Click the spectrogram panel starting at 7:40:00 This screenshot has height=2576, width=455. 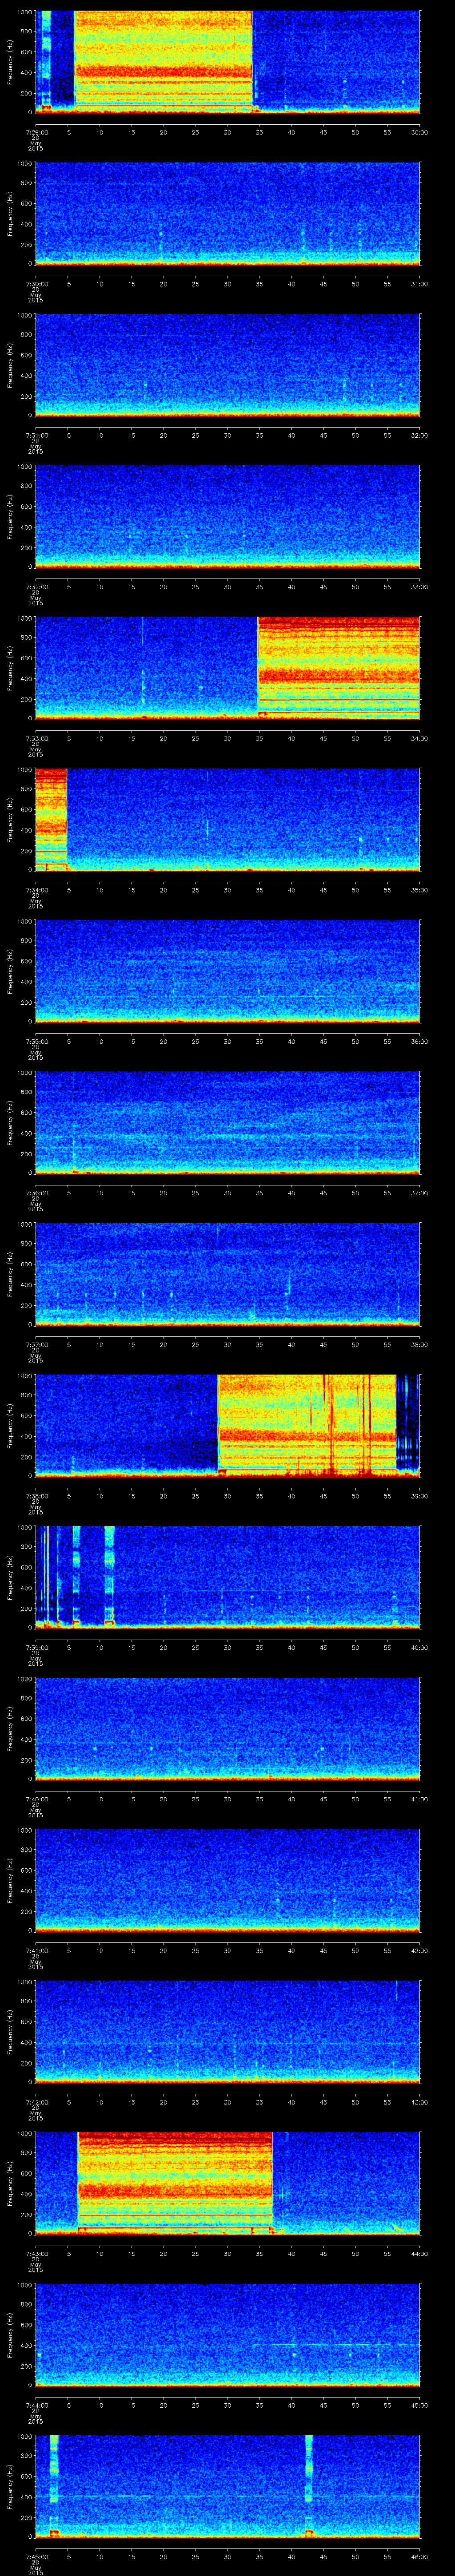(x=228, y=1729)
